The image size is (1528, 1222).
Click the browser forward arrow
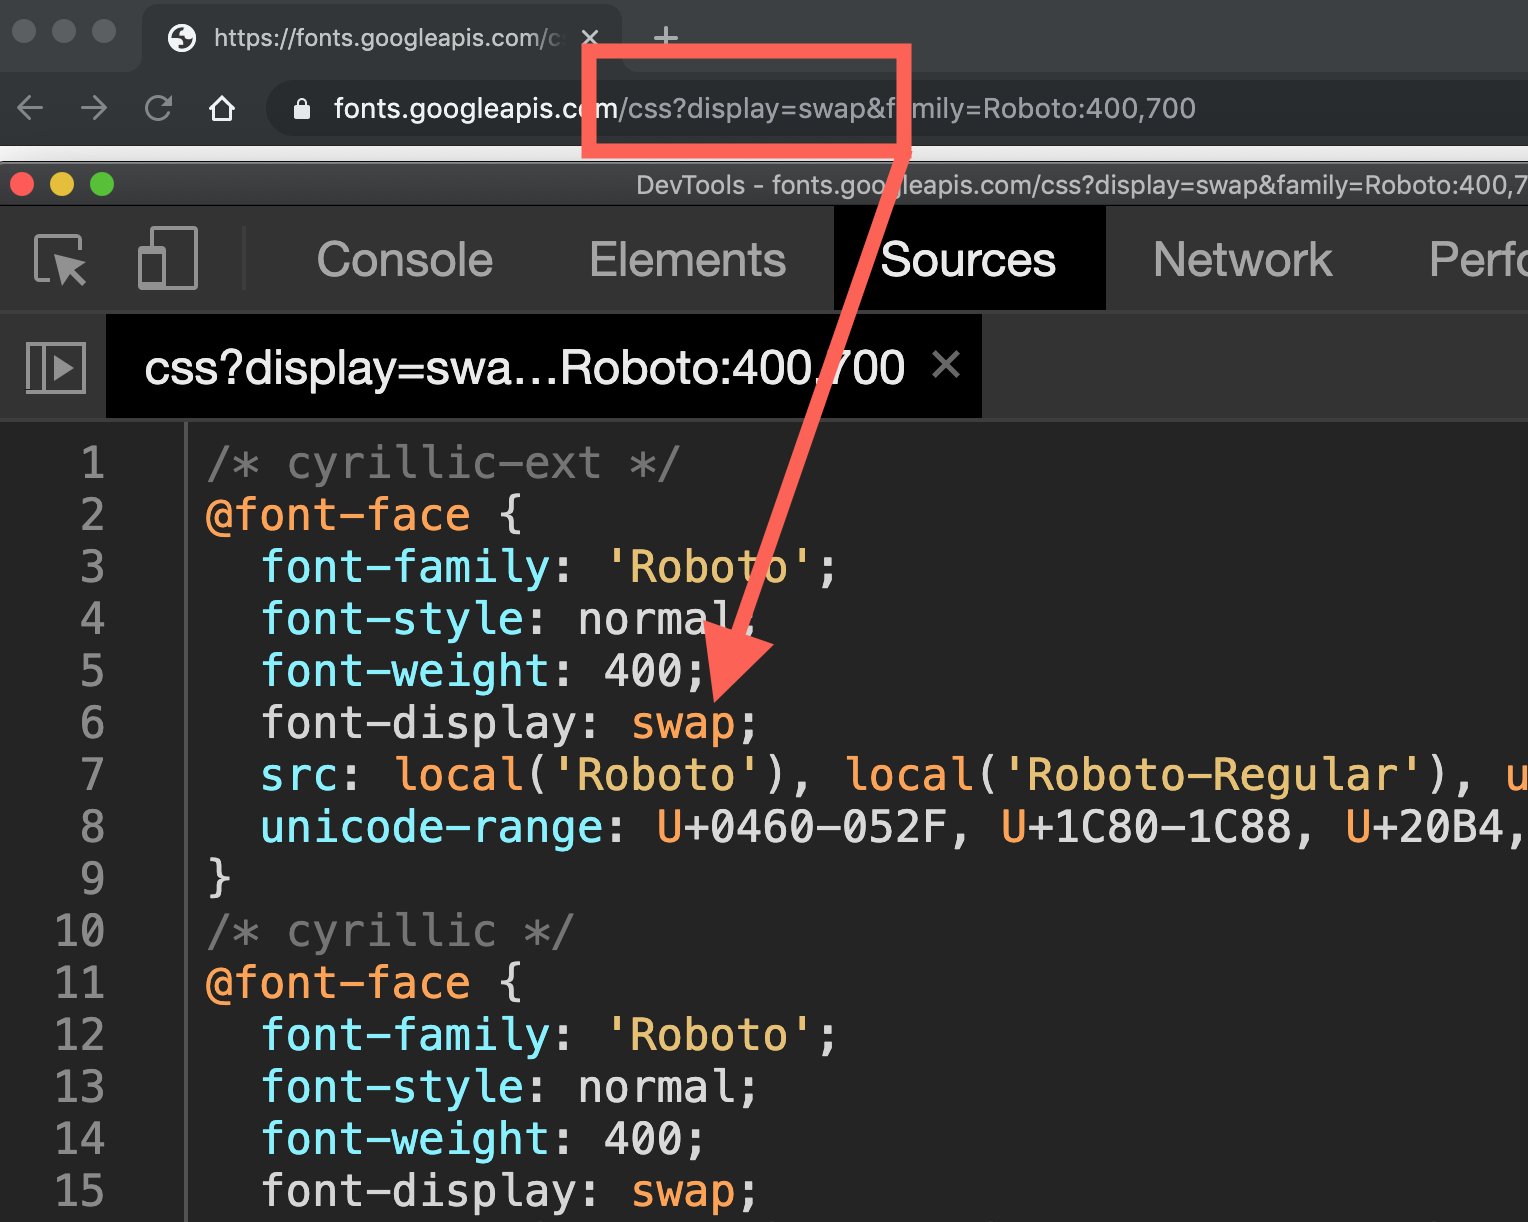pyautogui.click(x=94, y=107)
